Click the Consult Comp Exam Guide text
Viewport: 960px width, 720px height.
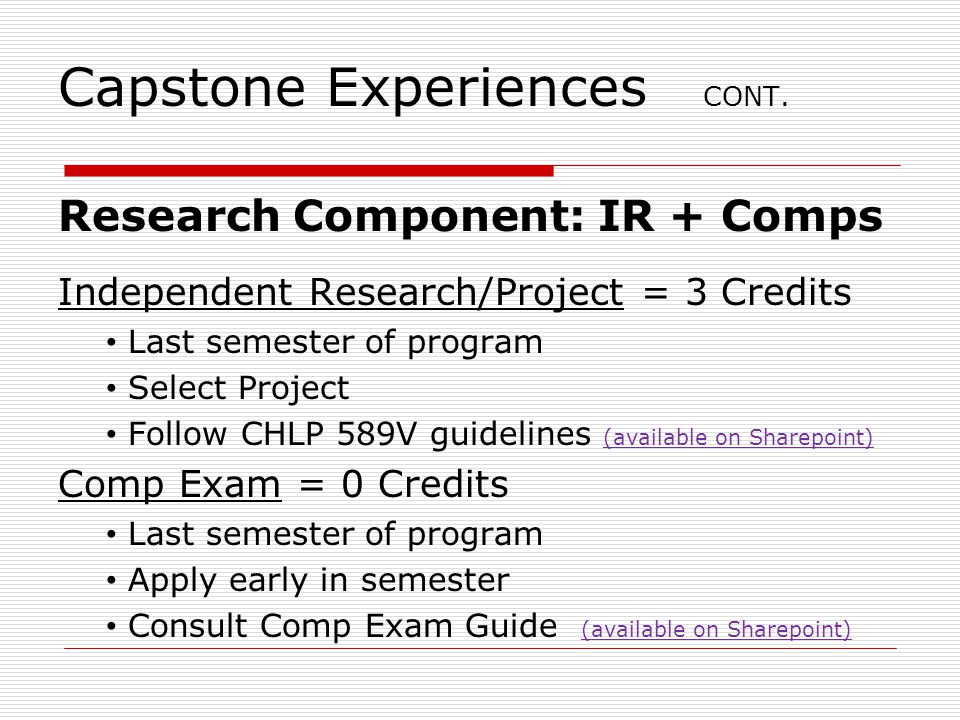click(x=343, y=626)
